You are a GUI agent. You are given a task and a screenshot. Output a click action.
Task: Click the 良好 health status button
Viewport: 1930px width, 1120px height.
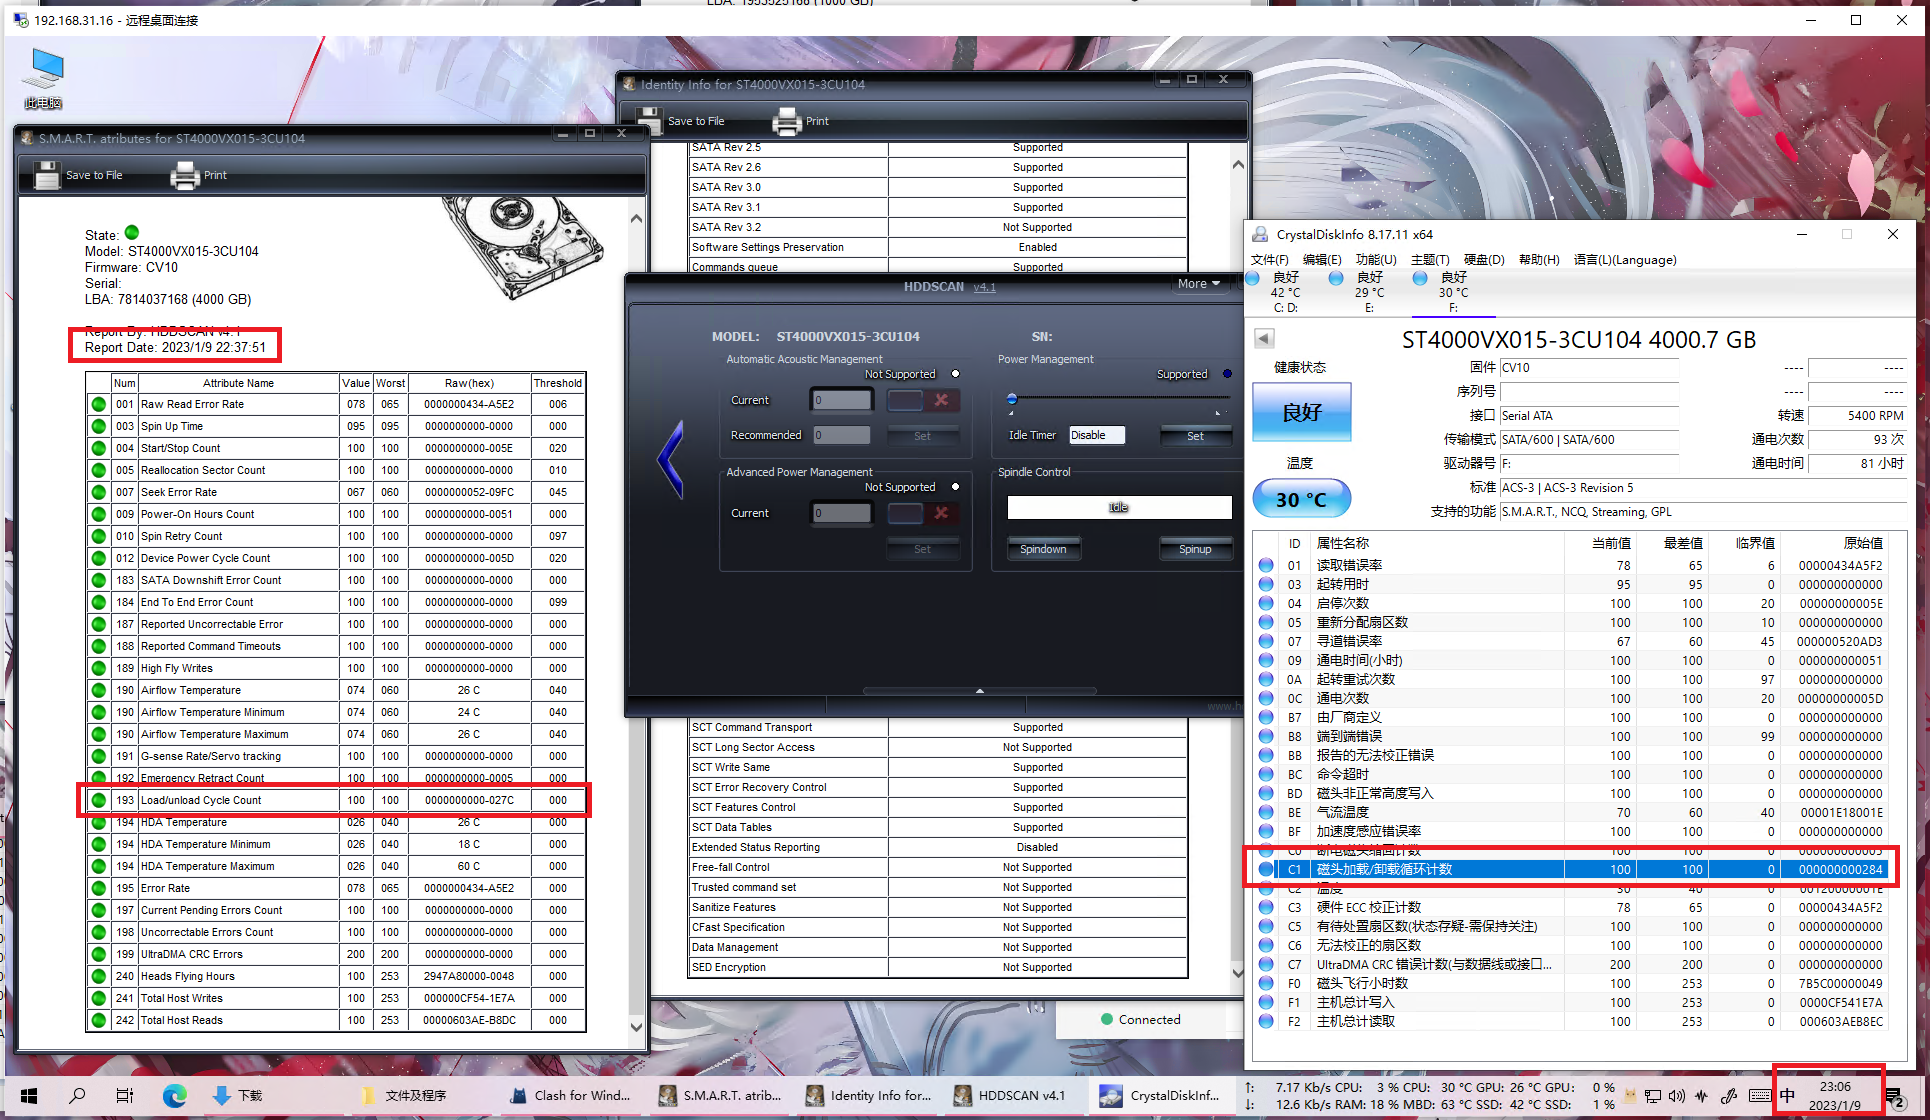[x=1302, y=412]
